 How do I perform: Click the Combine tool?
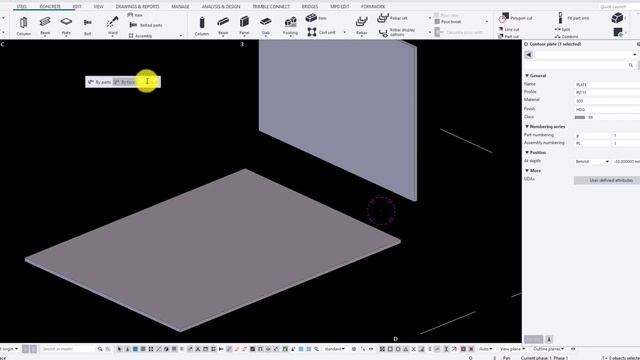[x=567, y=36]
